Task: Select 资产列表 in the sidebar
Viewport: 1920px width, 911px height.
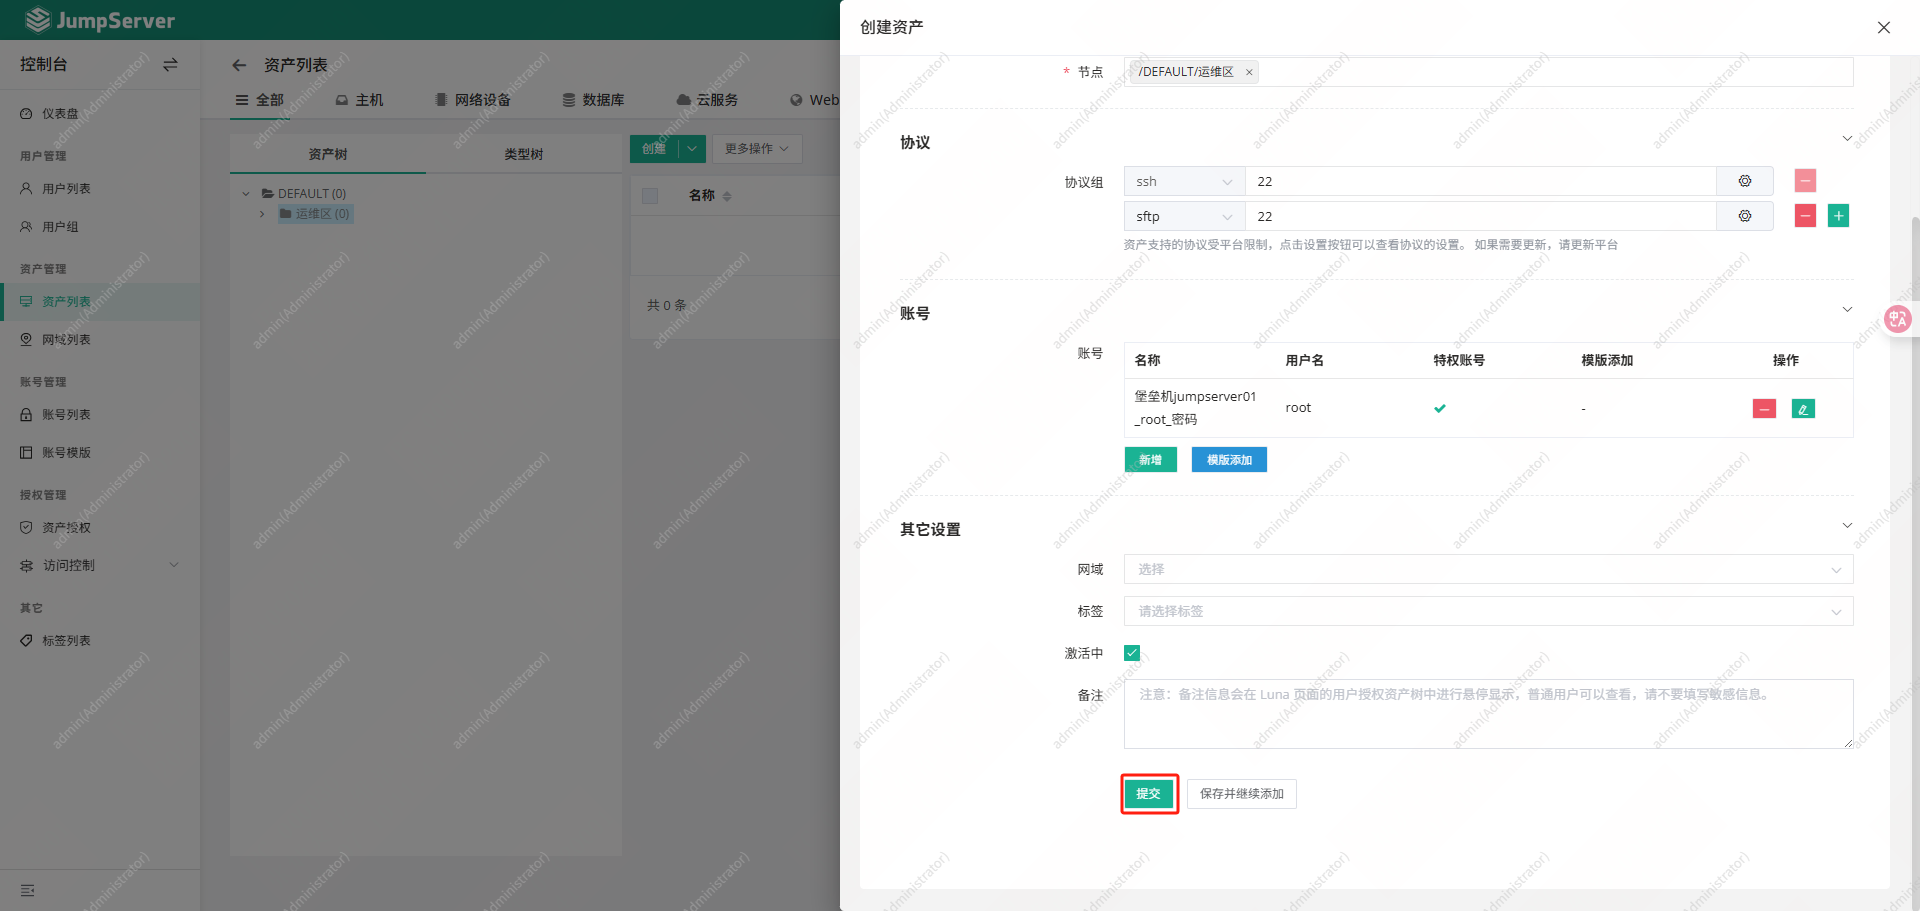Action: [x=100, y=301]
